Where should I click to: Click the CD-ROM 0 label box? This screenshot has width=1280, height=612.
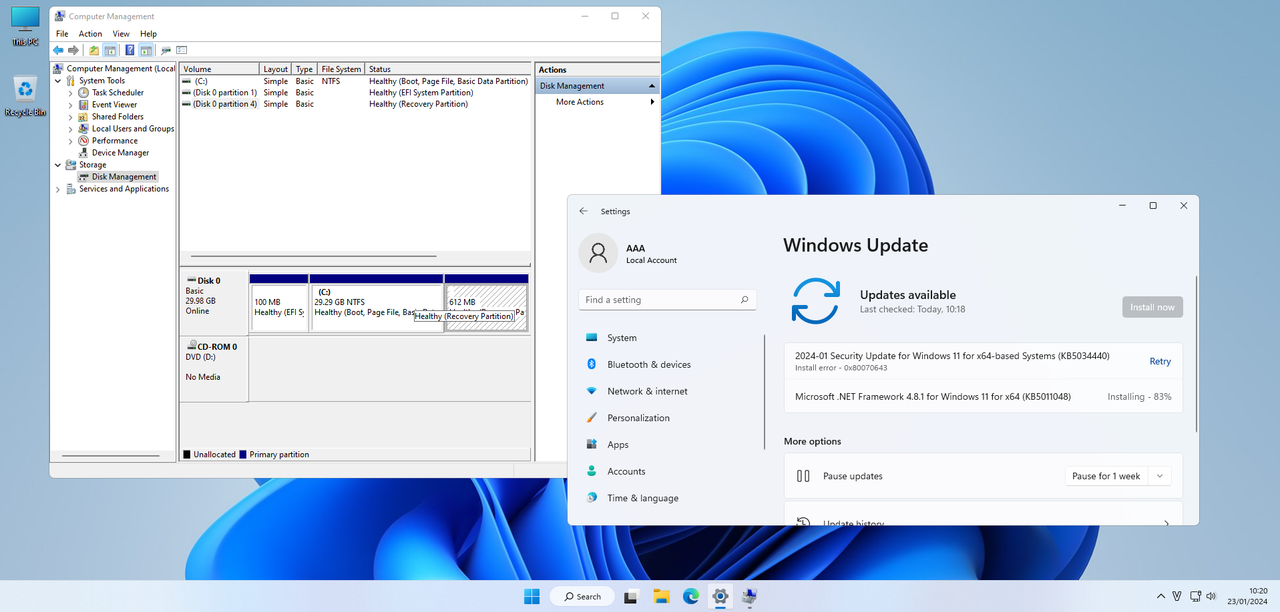point(214,368)
